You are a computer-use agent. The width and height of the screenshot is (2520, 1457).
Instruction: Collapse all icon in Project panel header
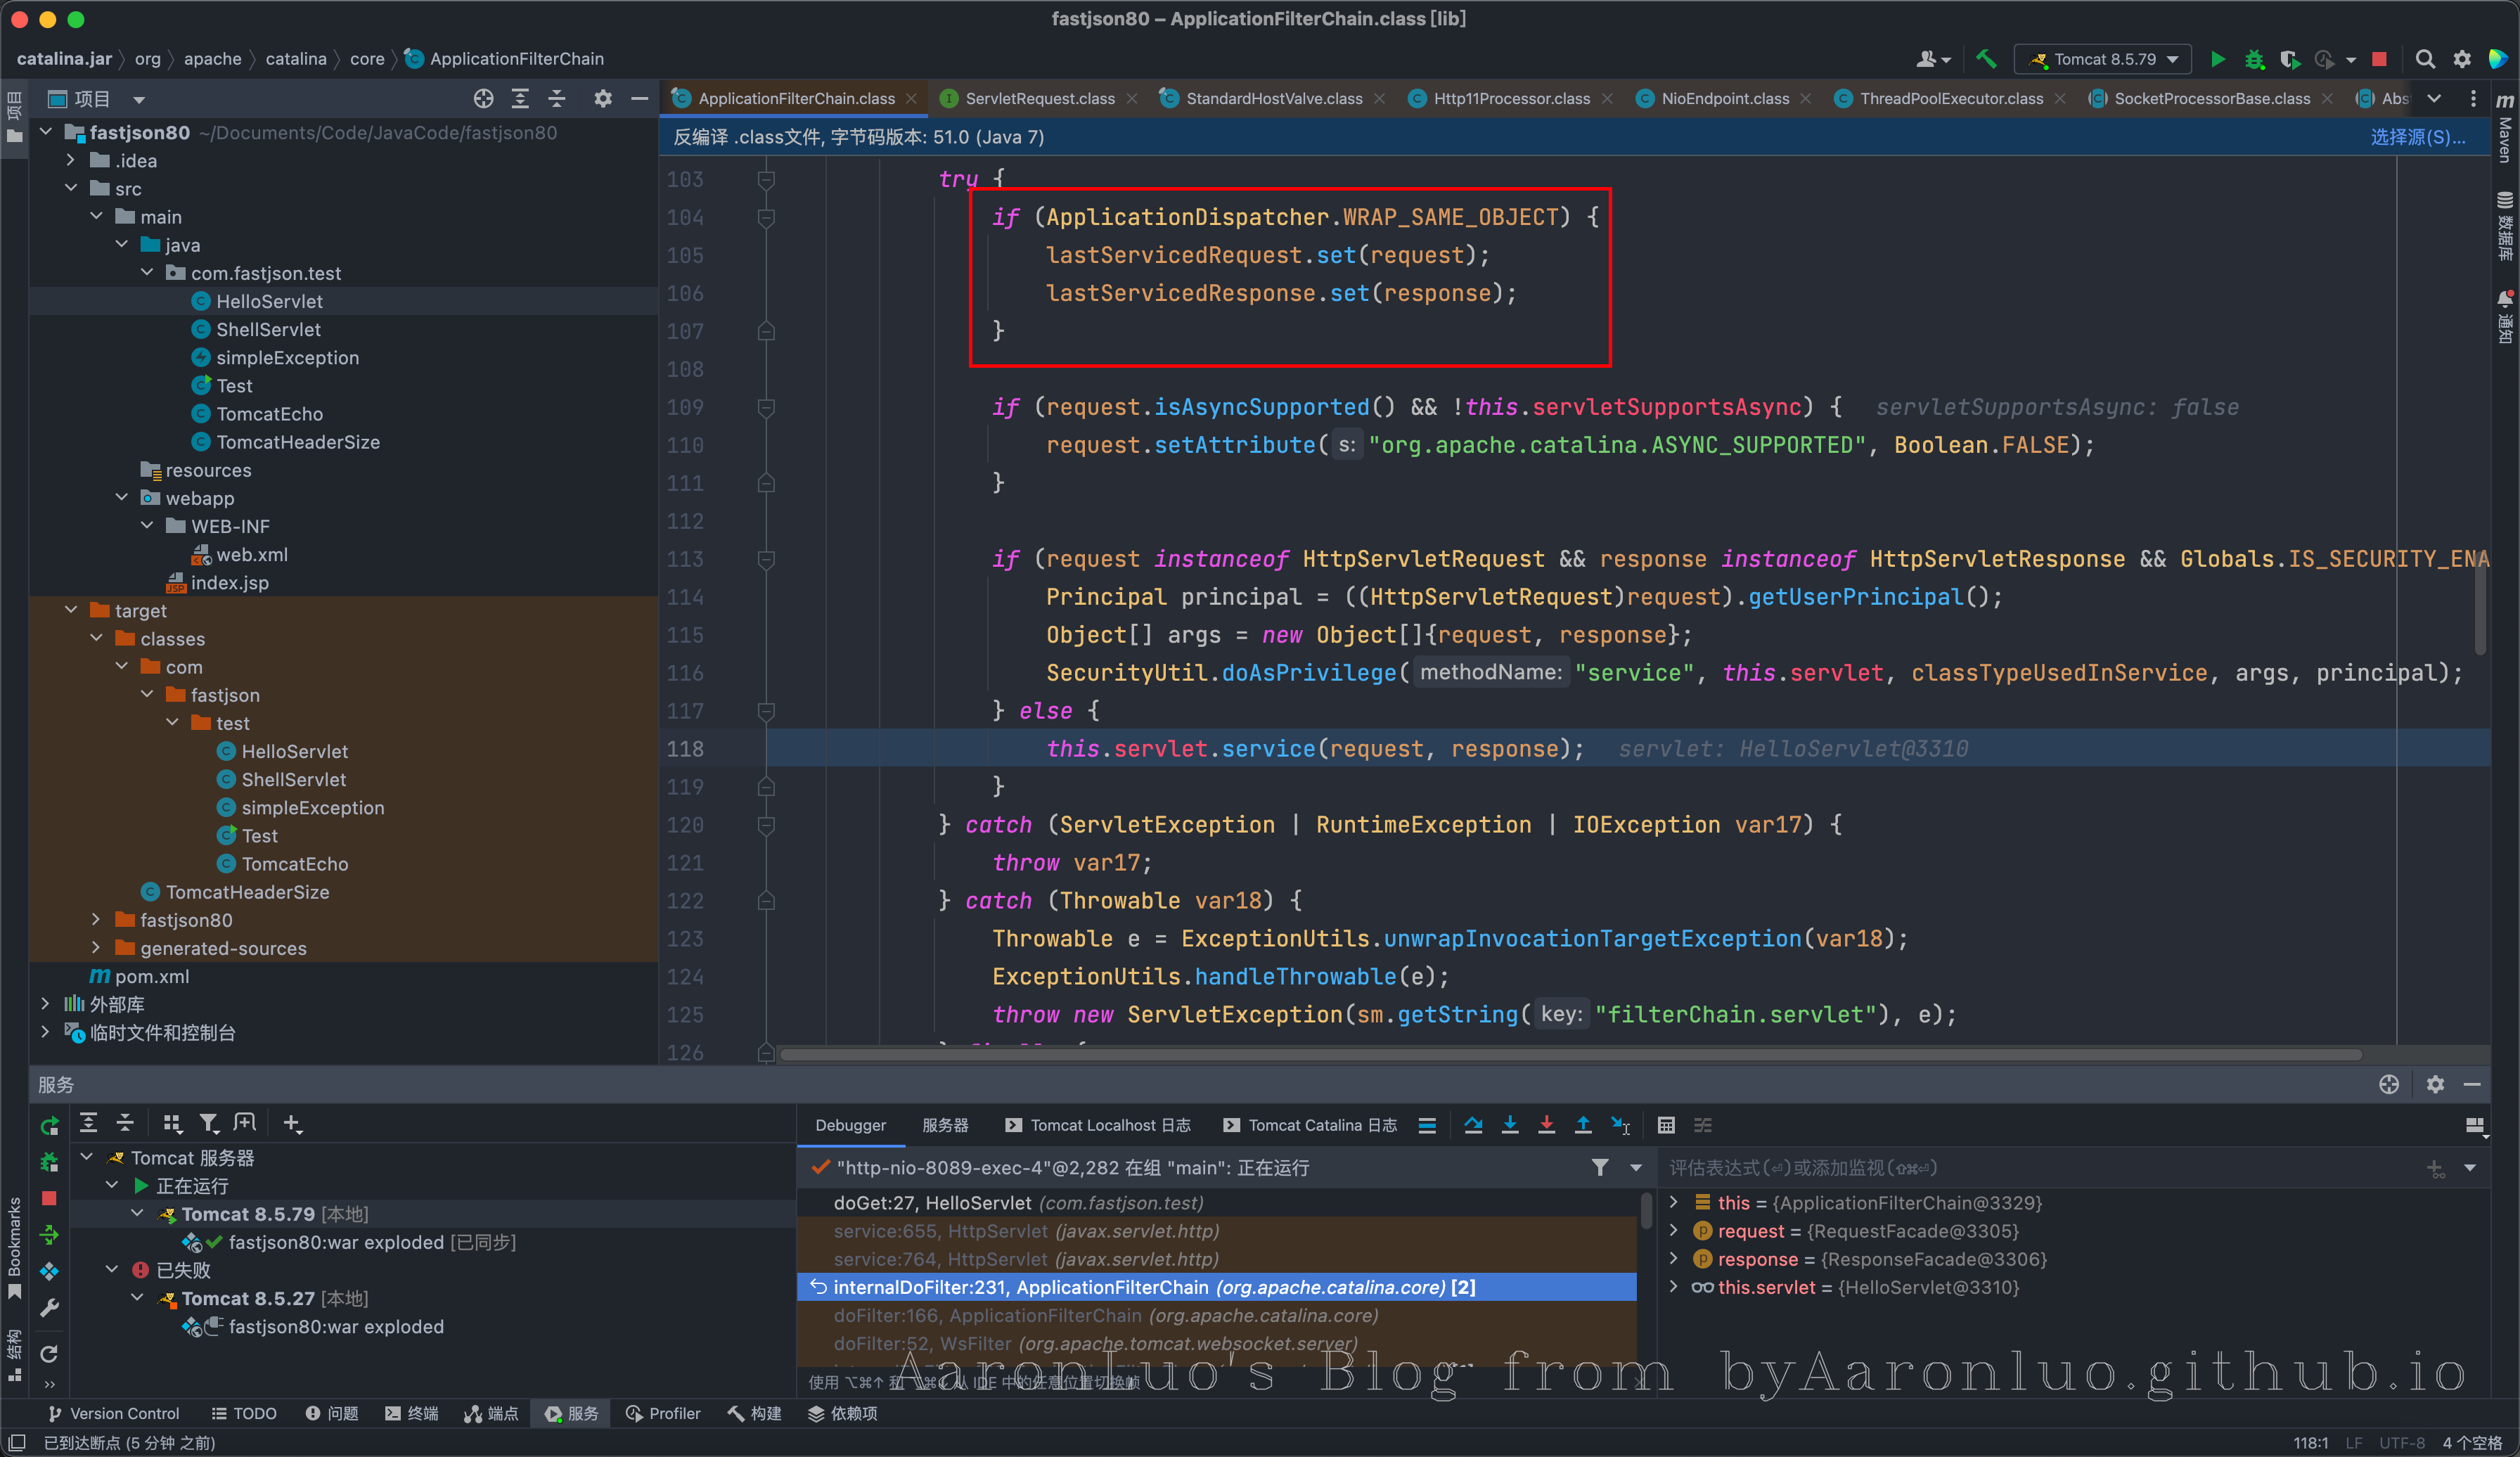[x=557, y=98]
